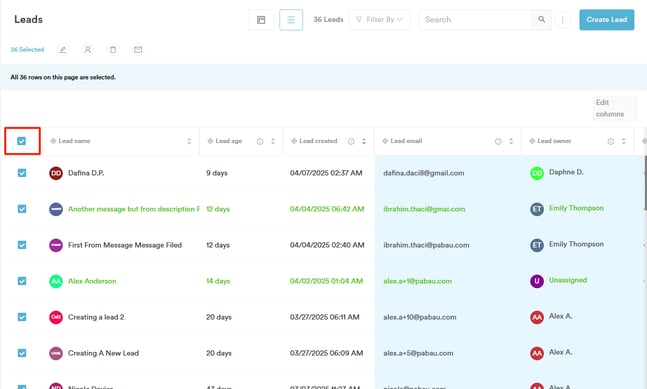Click the Unassigned owner U avatar
Viewport: 647px width, 389px height.
[536, 281]
